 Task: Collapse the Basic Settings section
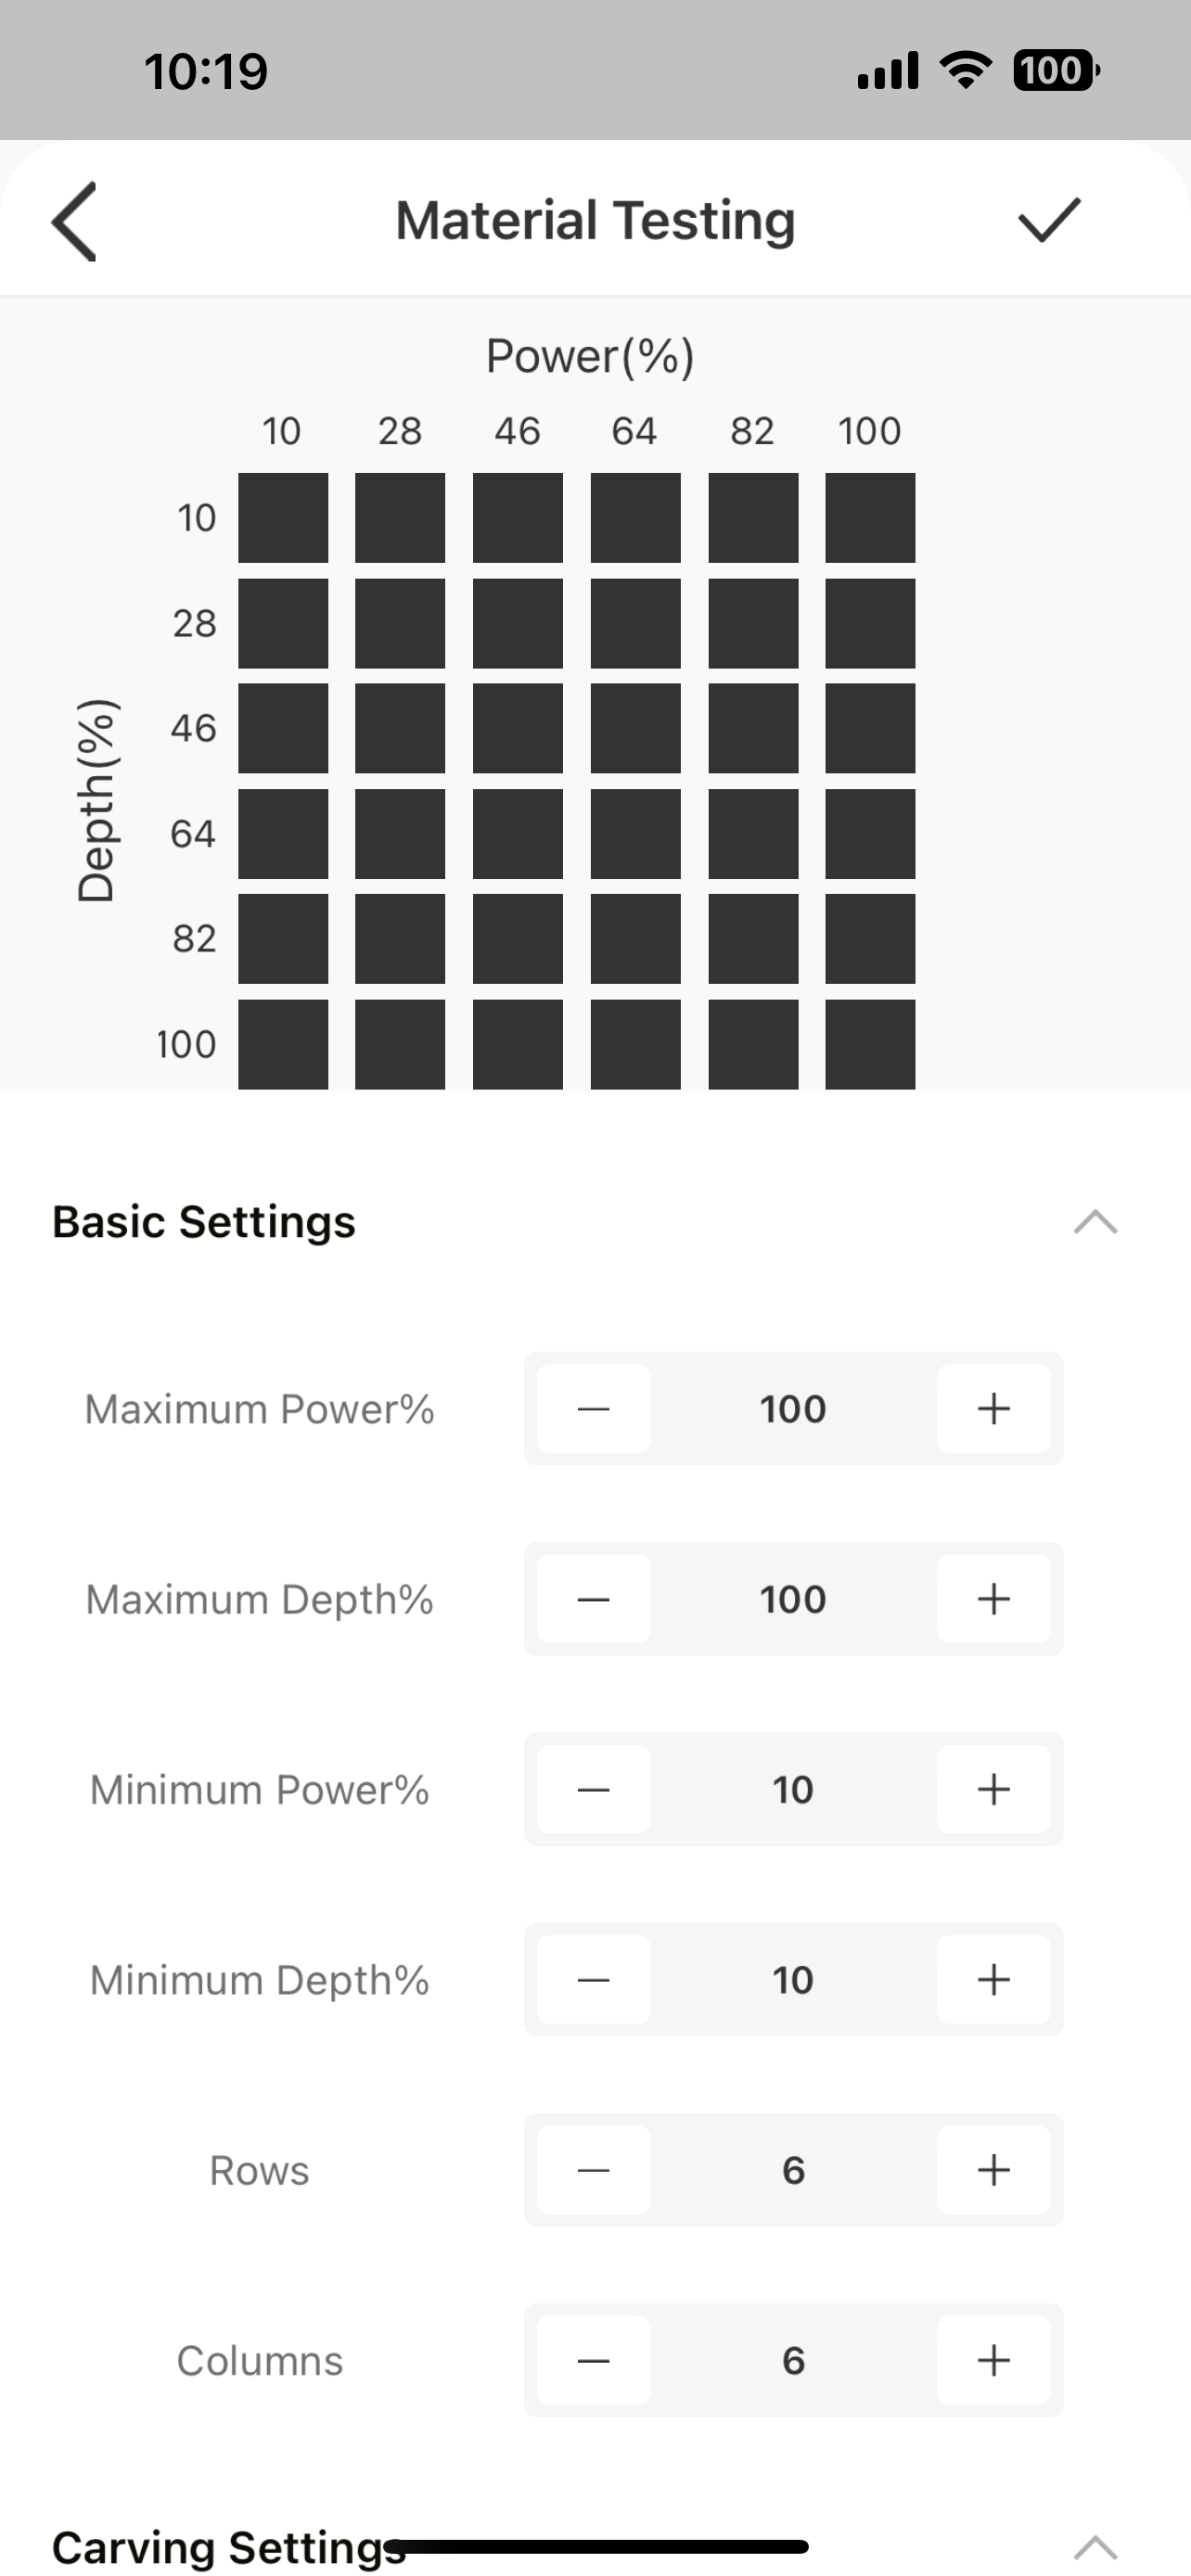tap(1095, 1222)
